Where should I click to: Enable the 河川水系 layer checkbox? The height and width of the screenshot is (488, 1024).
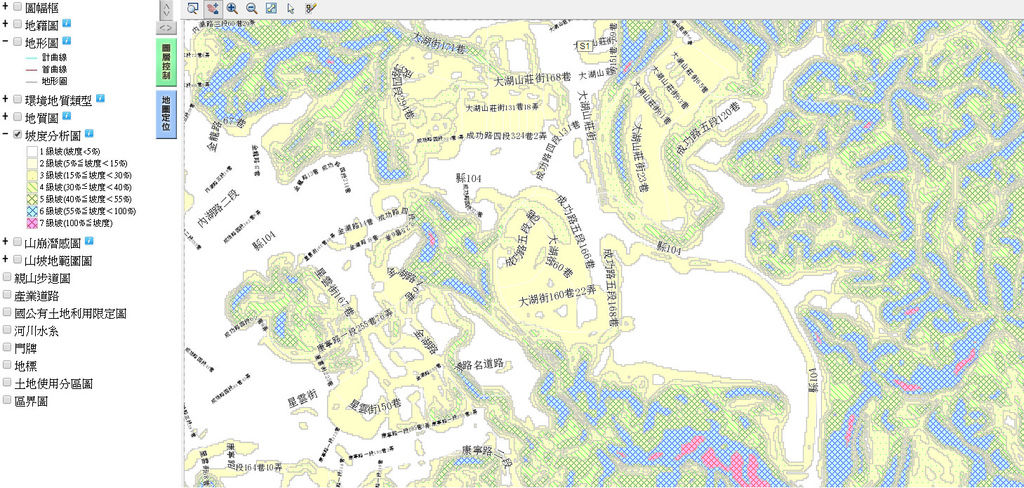click(x=7, y=331)
